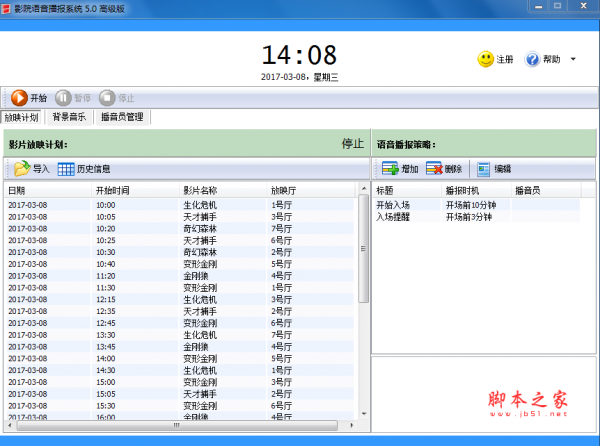
Task: Sort by the 开始时间 column header
Action: [x=112, y=190]
